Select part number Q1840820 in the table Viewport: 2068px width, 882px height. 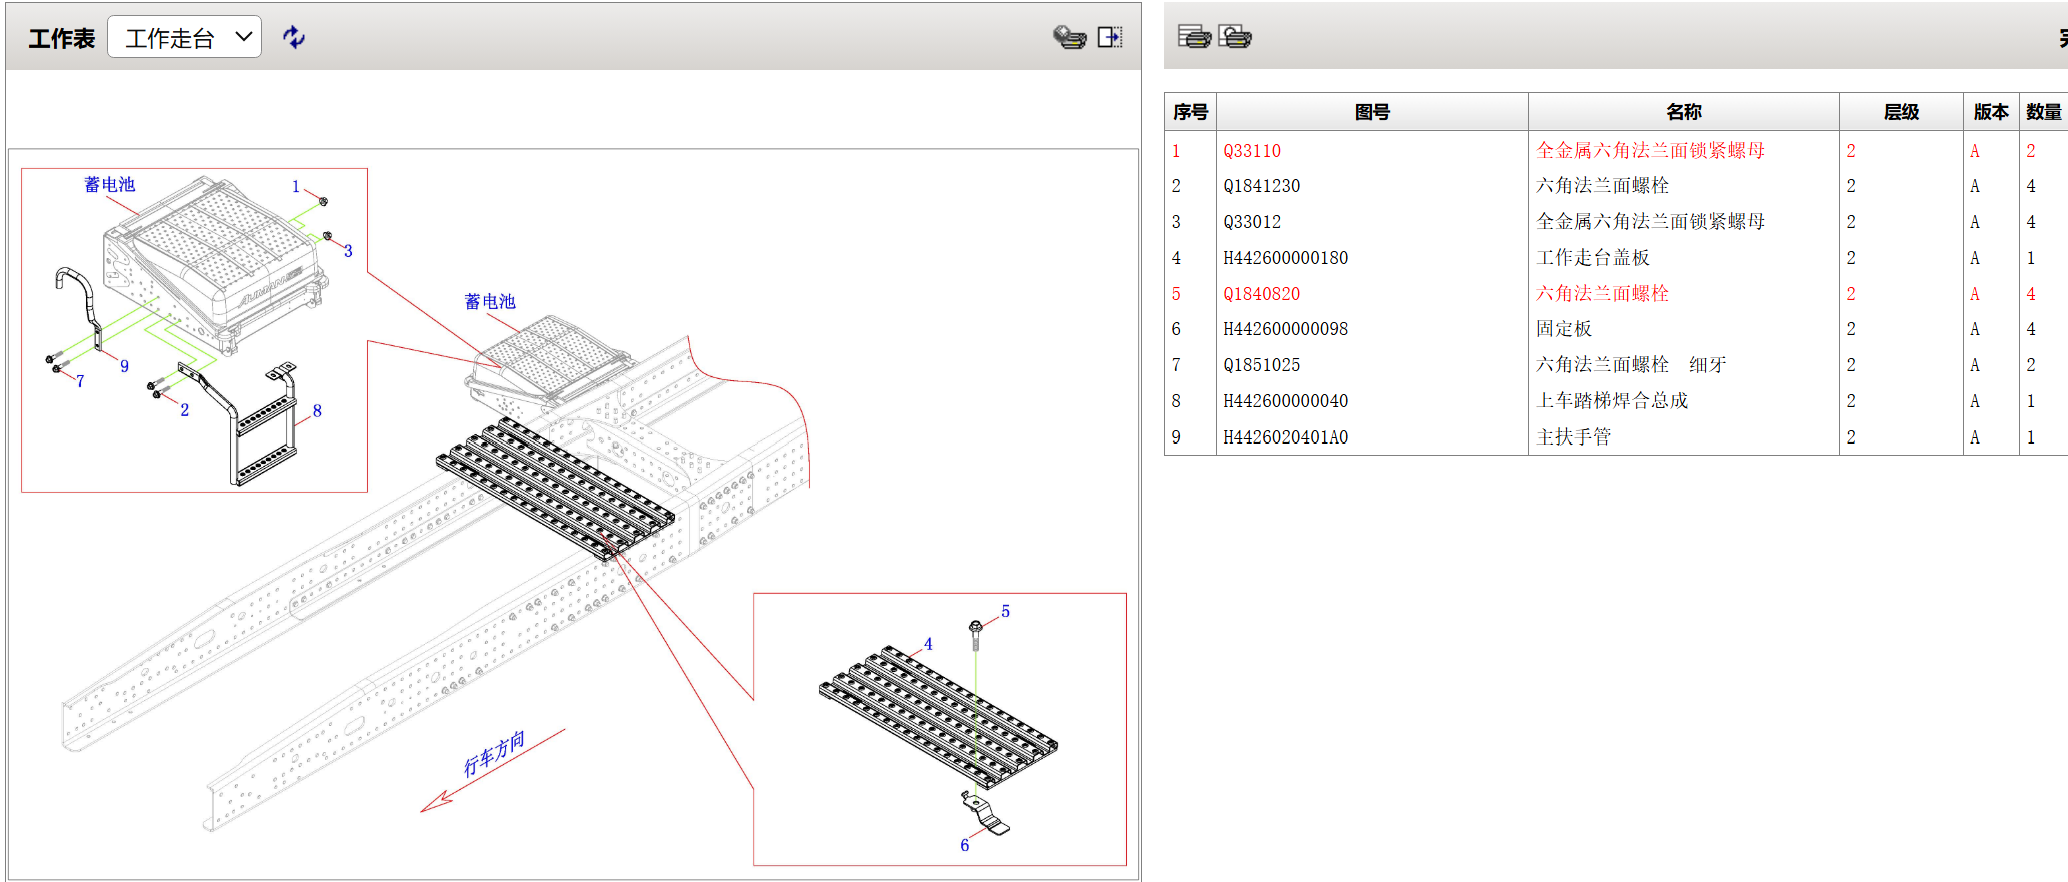pyautogui.click(x=1262, y=294)
